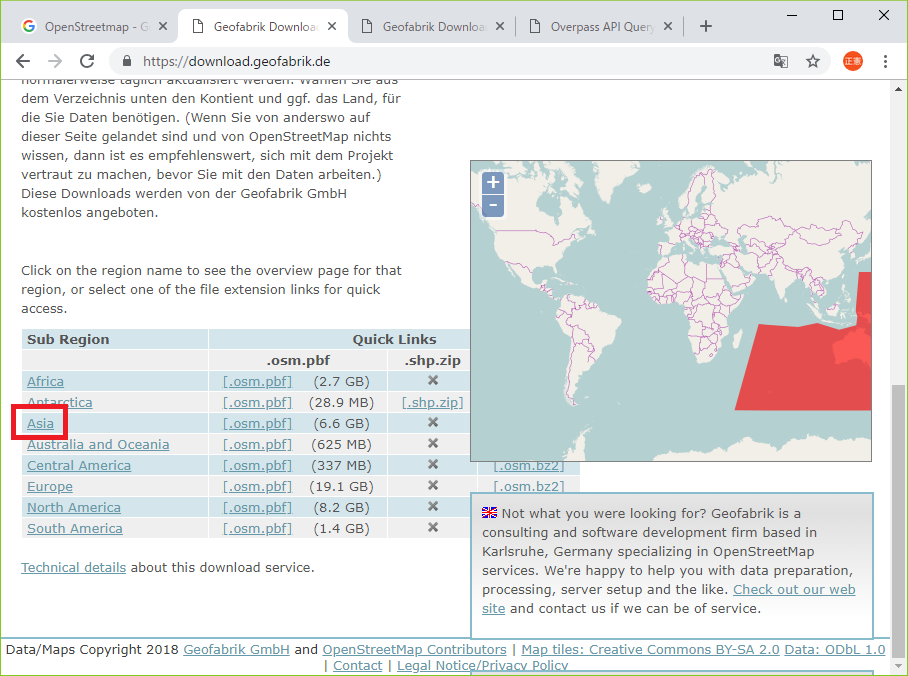This screenshot has height=676, width=908.
Task: Follow the 'Check out our web site' link
Action: coord(794,589)
